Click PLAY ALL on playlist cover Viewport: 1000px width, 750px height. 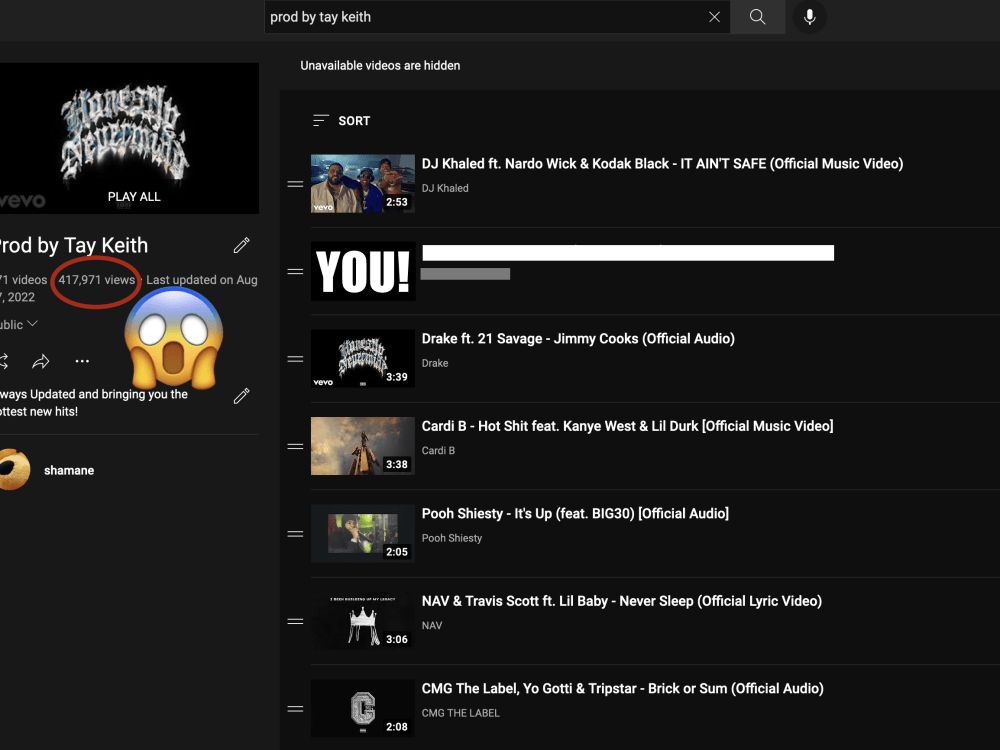(x=134, y=196)
